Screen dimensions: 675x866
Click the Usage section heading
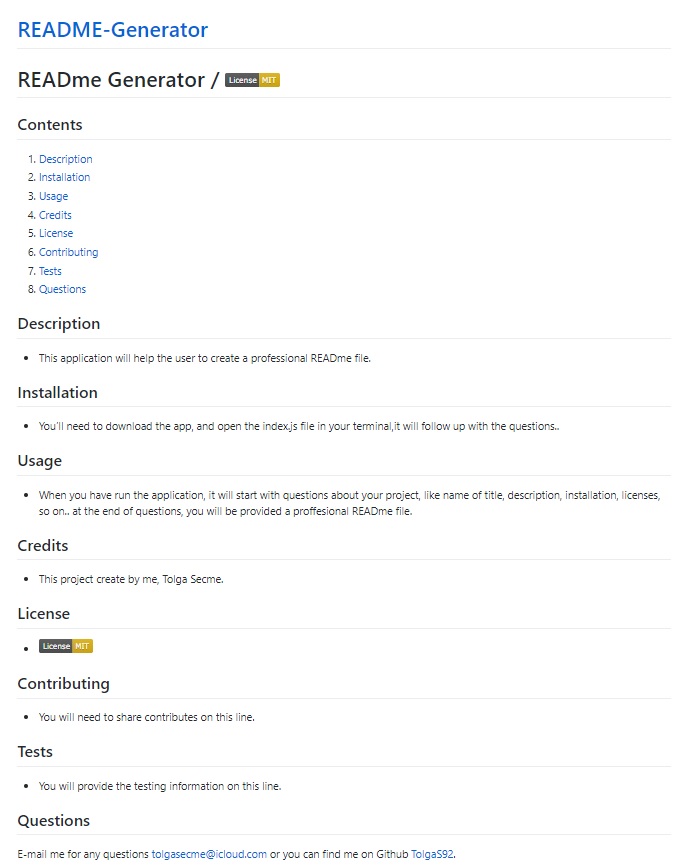coord(40,461)
